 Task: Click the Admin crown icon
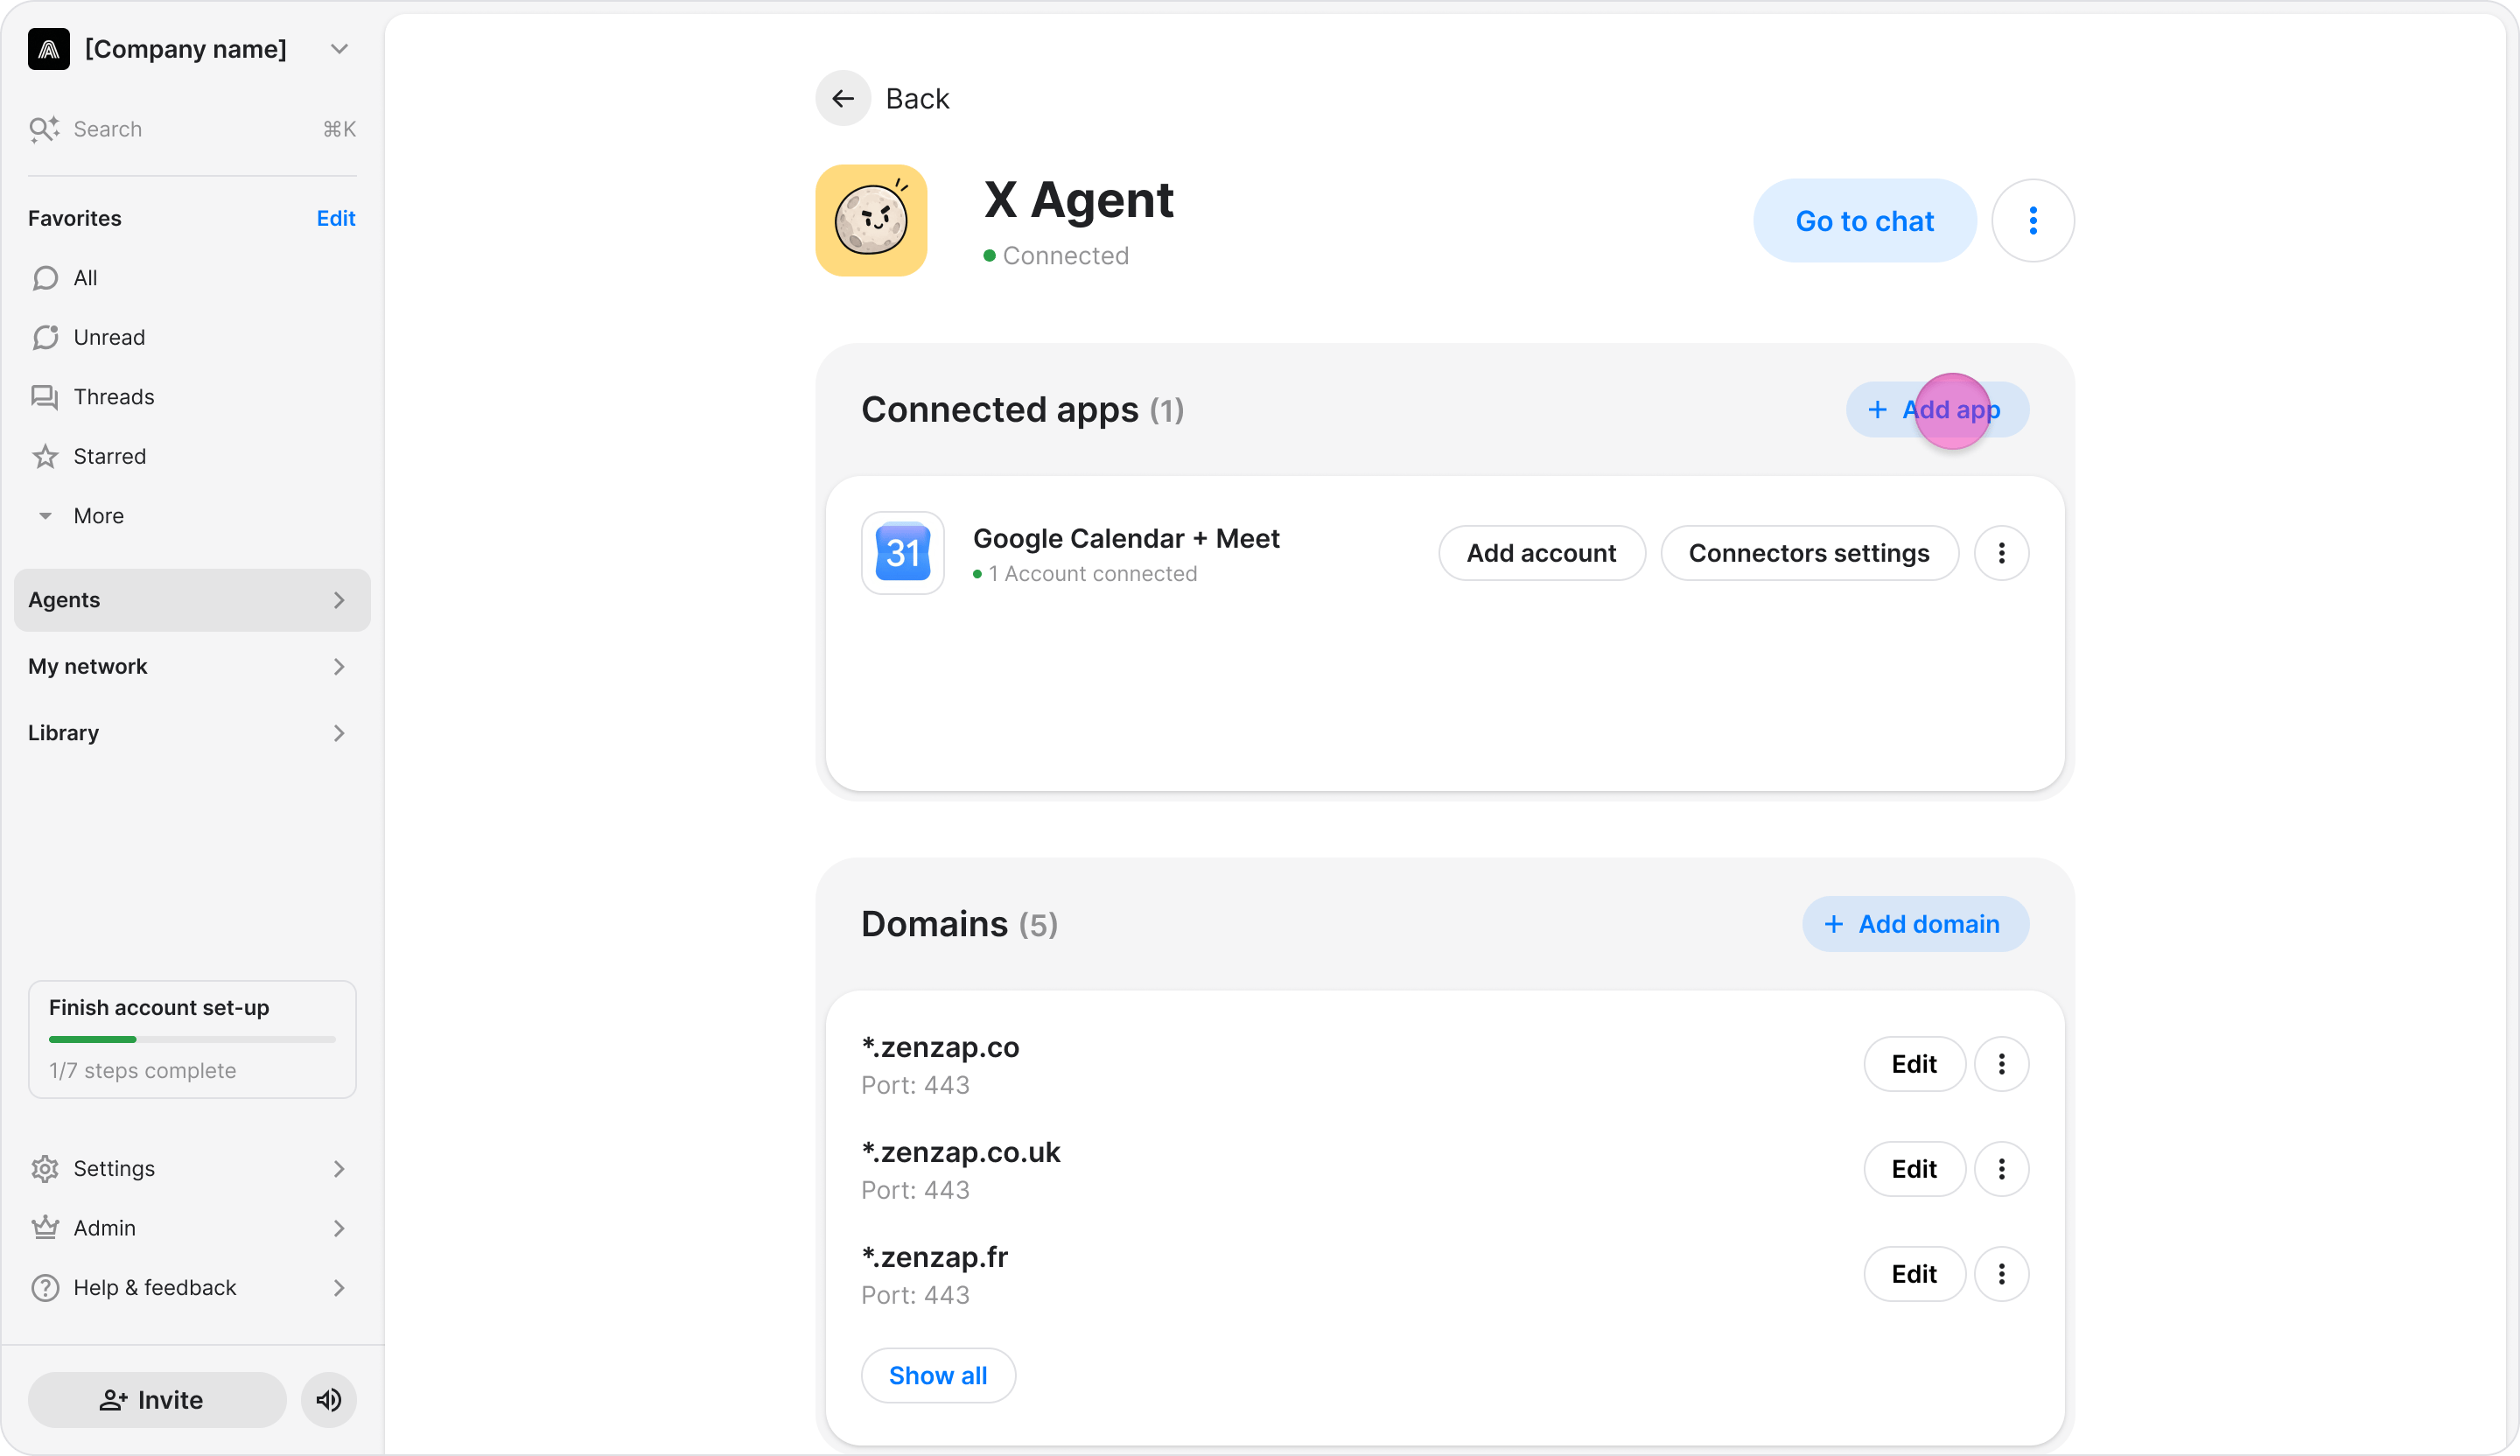click(45, 1227)
